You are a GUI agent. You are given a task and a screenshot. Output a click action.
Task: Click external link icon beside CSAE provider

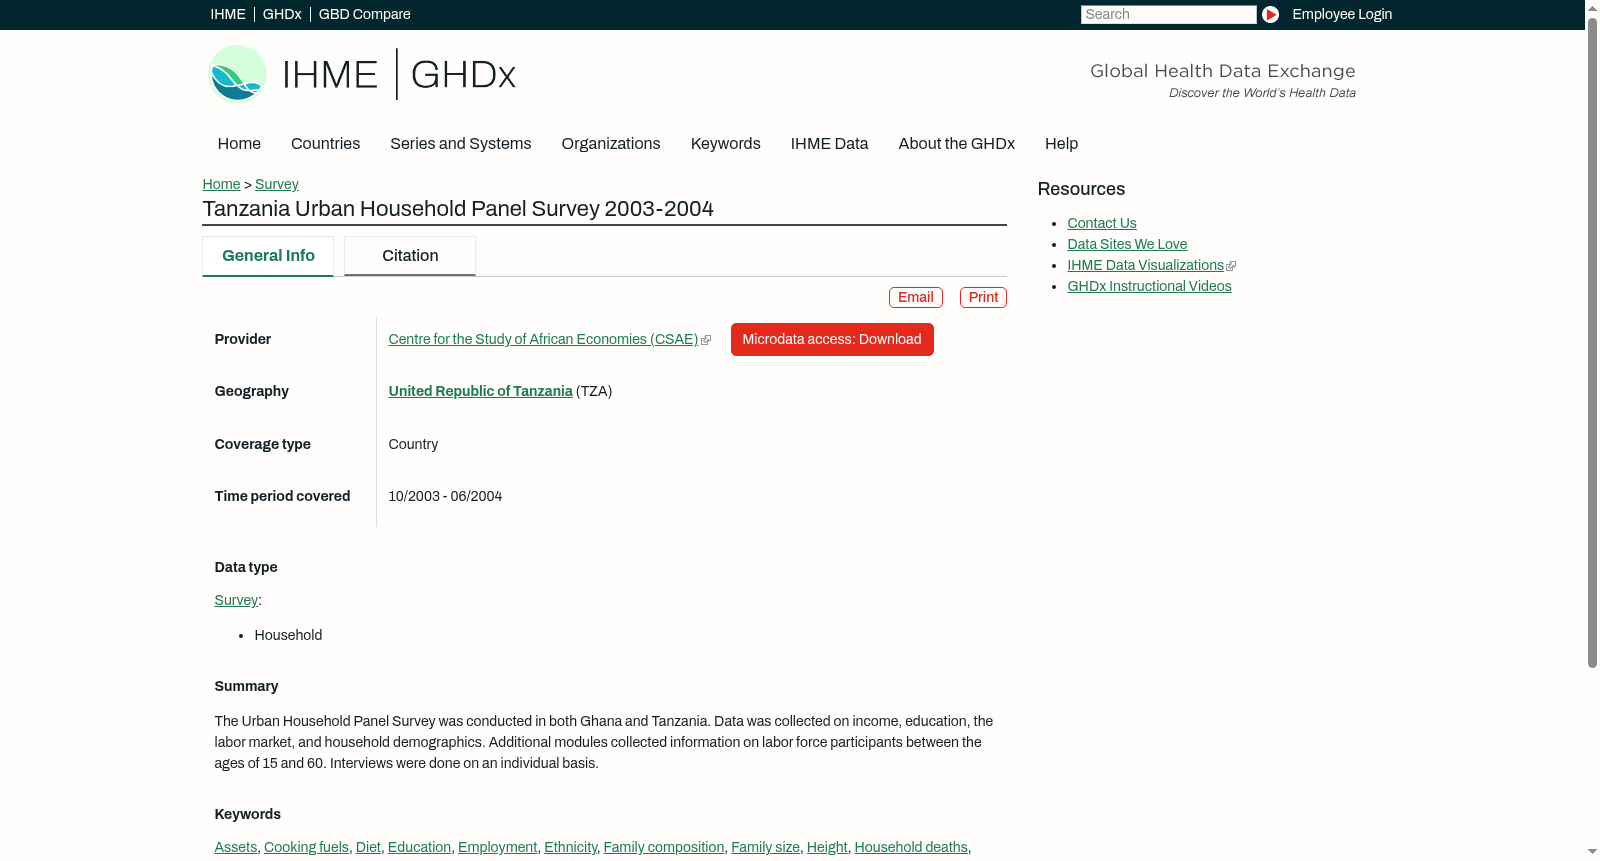coord(706,341)
